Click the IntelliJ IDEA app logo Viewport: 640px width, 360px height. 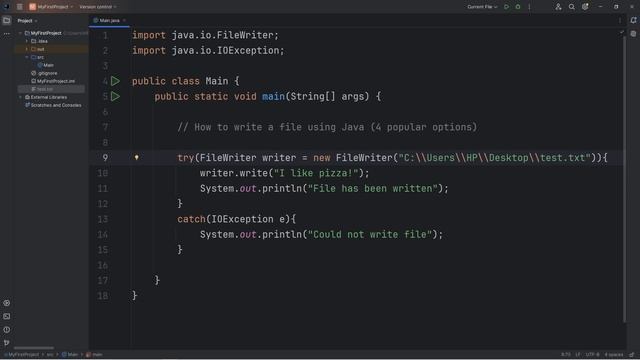pyautogui.click(x=7, y=7)
